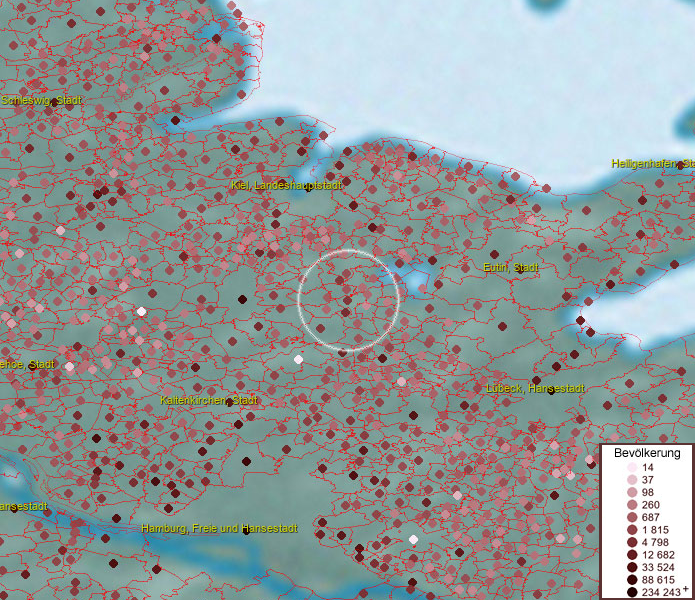Screen dimensions: 695x600
Task: Click legend value text 1 815
Action: [x=656, y=530]
